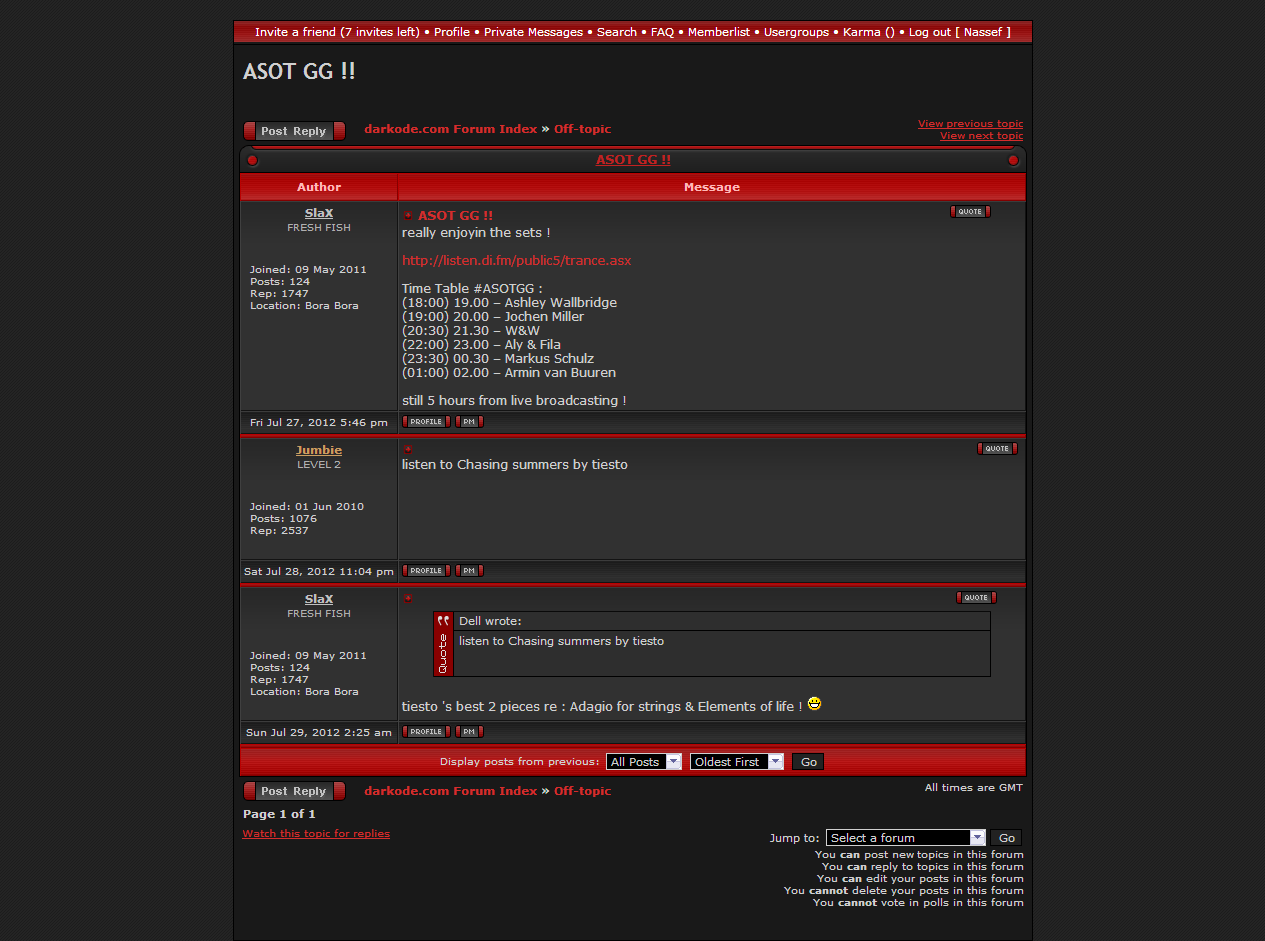
Task: Open the Select a forum dropdown
Action: pyautogui.click(x=905, y=838)
